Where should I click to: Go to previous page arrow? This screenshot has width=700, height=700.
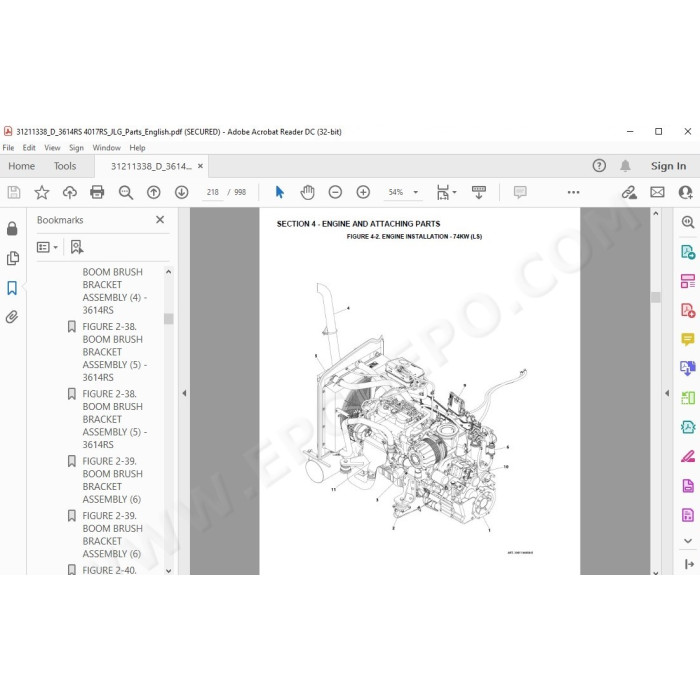[154, 192]
